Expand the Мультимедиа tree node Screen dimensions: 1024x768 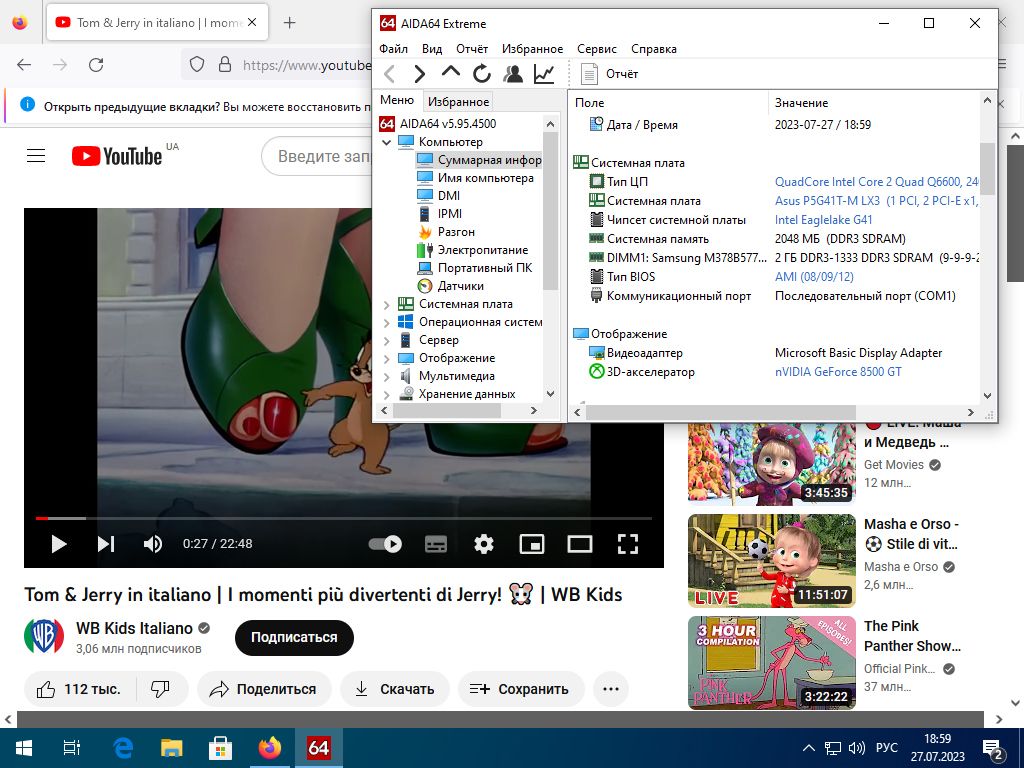pos(387,377)
